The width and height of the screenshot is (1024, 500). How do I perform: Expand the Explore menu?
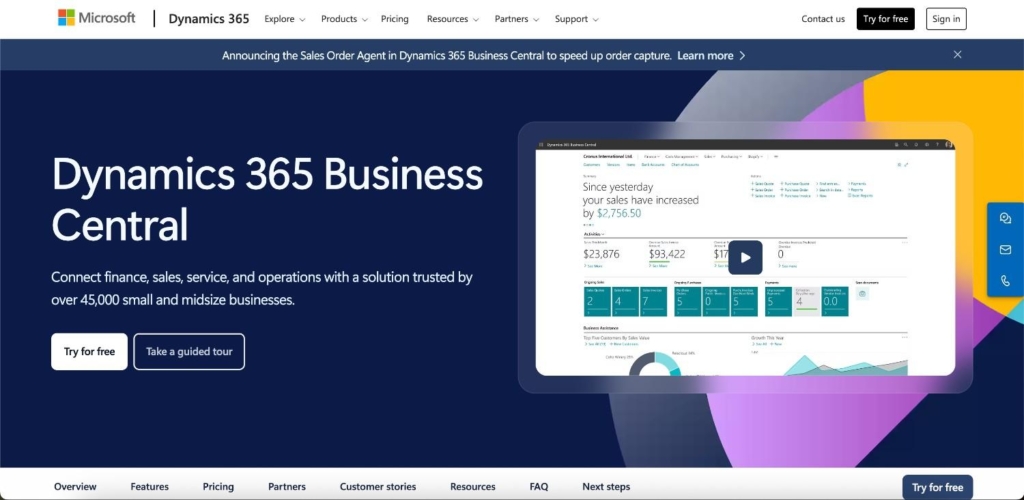coord(285,19)
